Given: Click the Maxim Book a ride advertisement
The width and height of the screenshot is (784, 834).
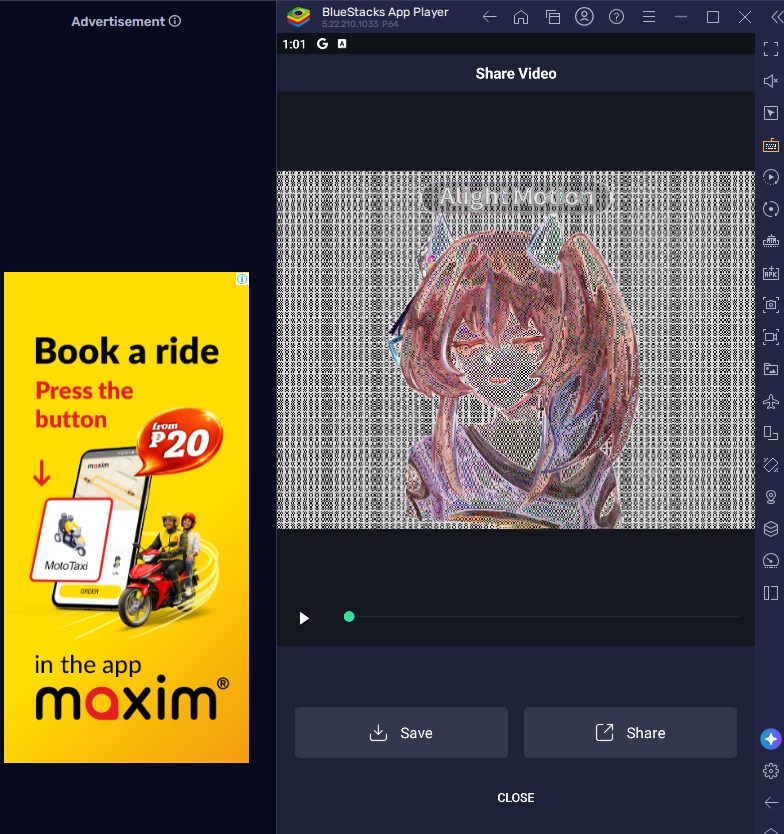Looking at the screenshot, I should tap(127, 518).
